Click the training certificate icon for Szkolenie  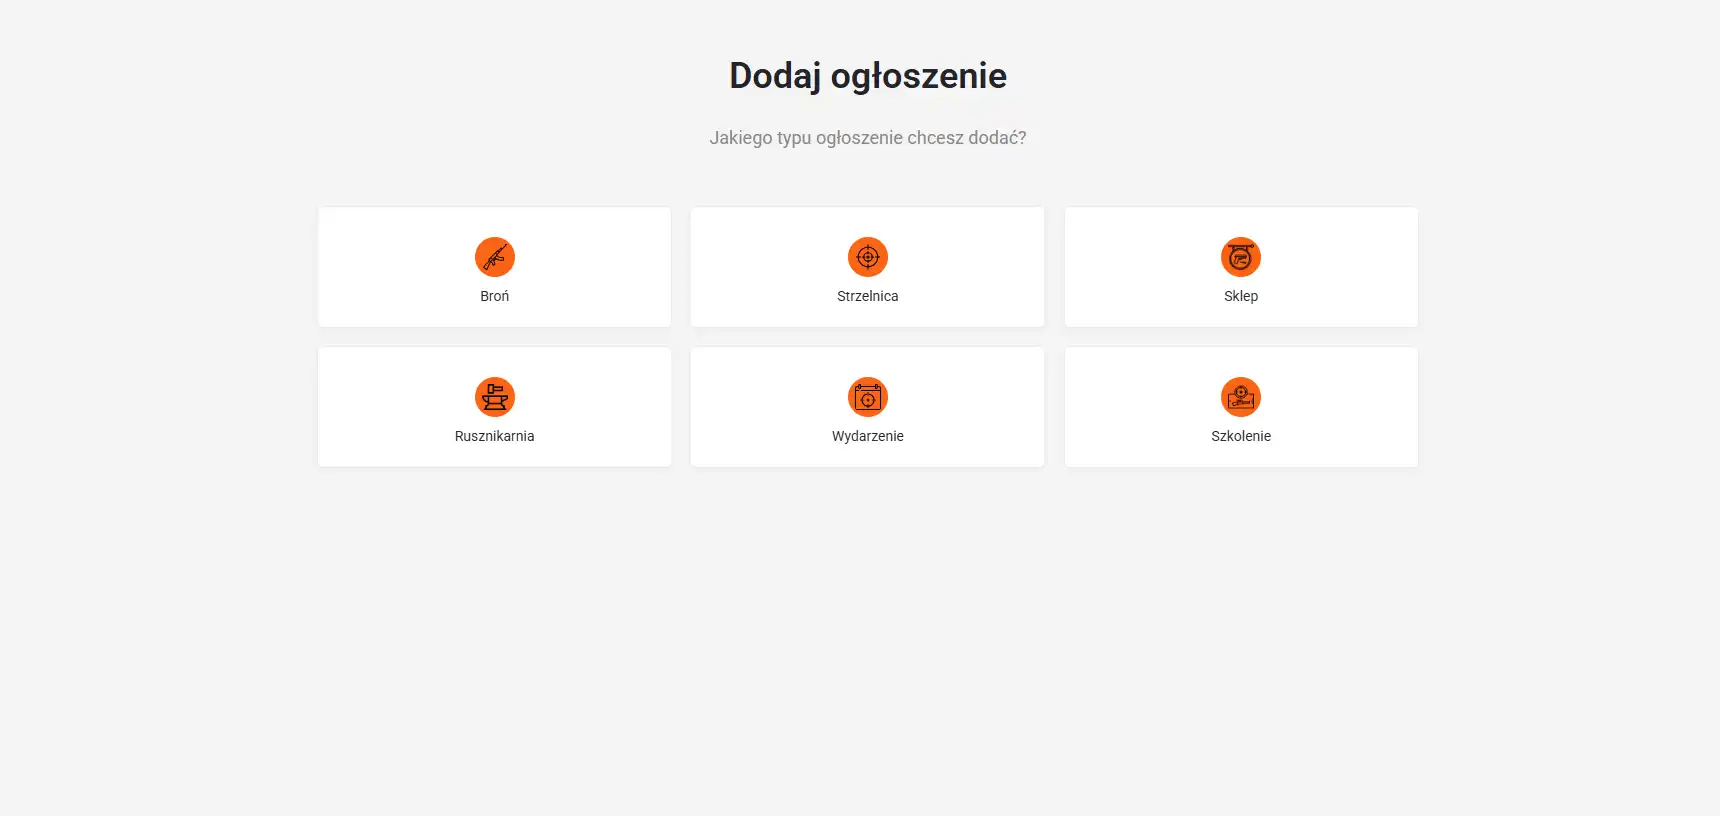pos(1240,397)
